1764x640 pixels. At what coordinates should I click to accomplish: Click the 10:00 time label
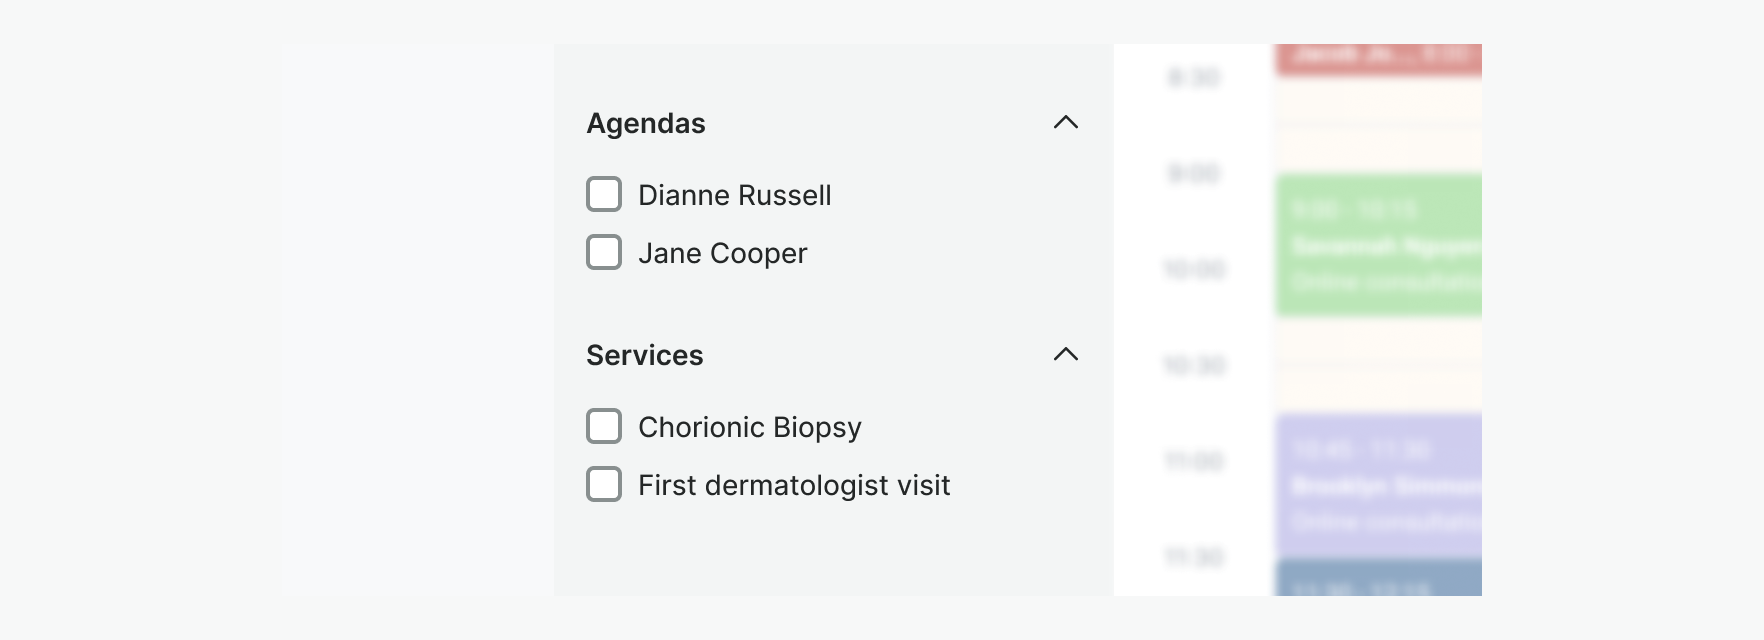[x=1194, y=269]
